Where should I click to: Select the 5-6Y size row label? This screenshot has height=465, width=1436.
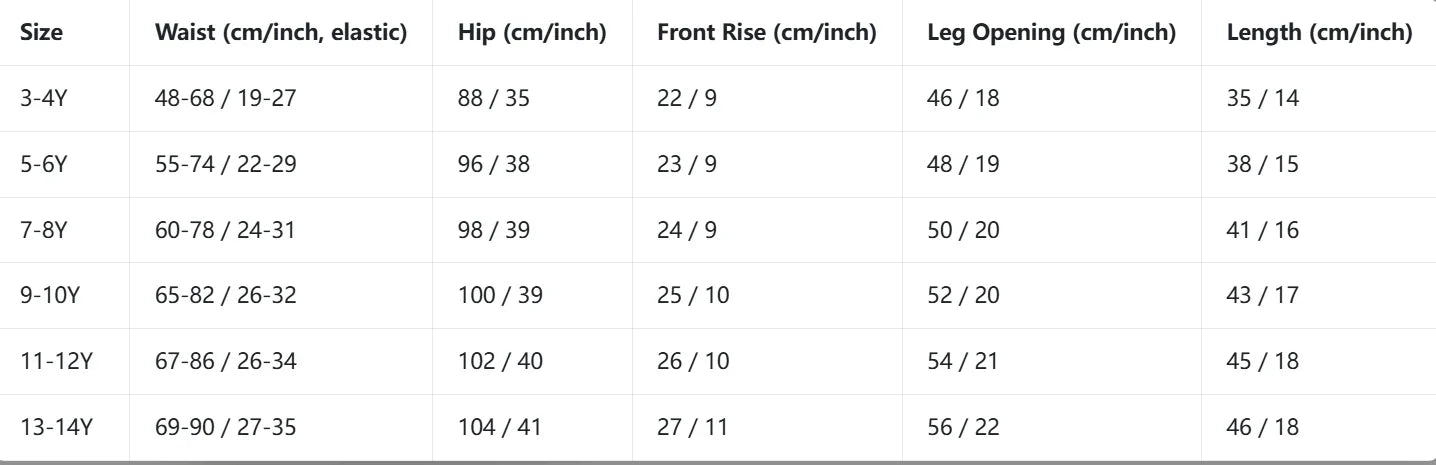pos(43,164)
